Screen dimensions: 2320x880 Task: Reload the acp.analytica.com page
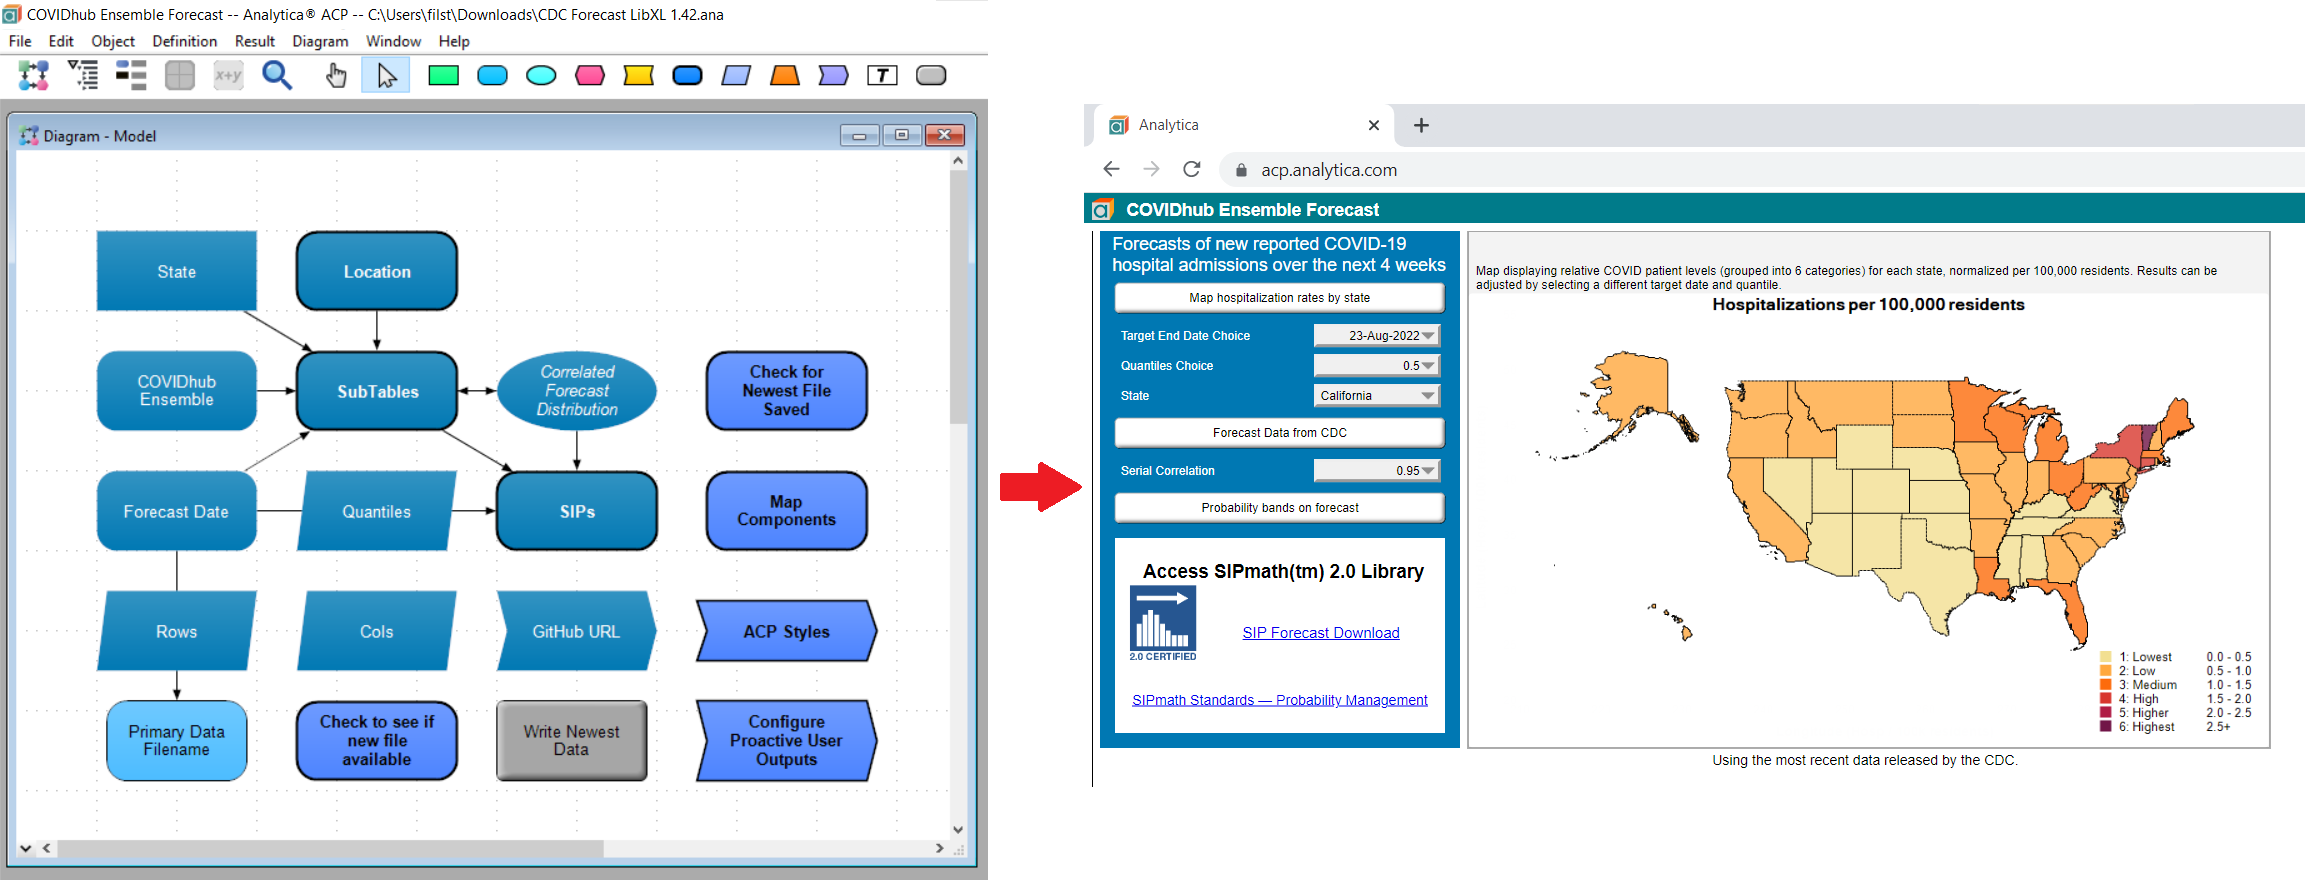(1191, 169)
